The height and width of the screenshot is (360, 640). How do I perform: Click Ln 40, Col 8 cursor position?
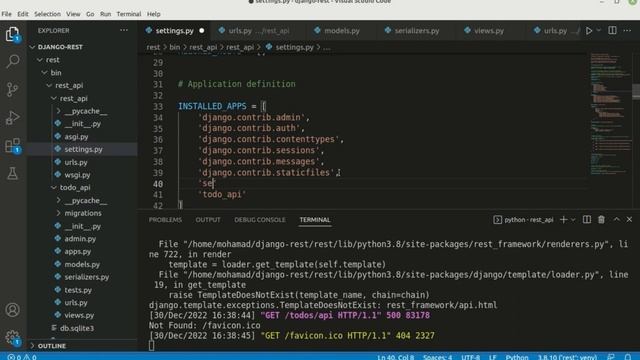[396, 357]
